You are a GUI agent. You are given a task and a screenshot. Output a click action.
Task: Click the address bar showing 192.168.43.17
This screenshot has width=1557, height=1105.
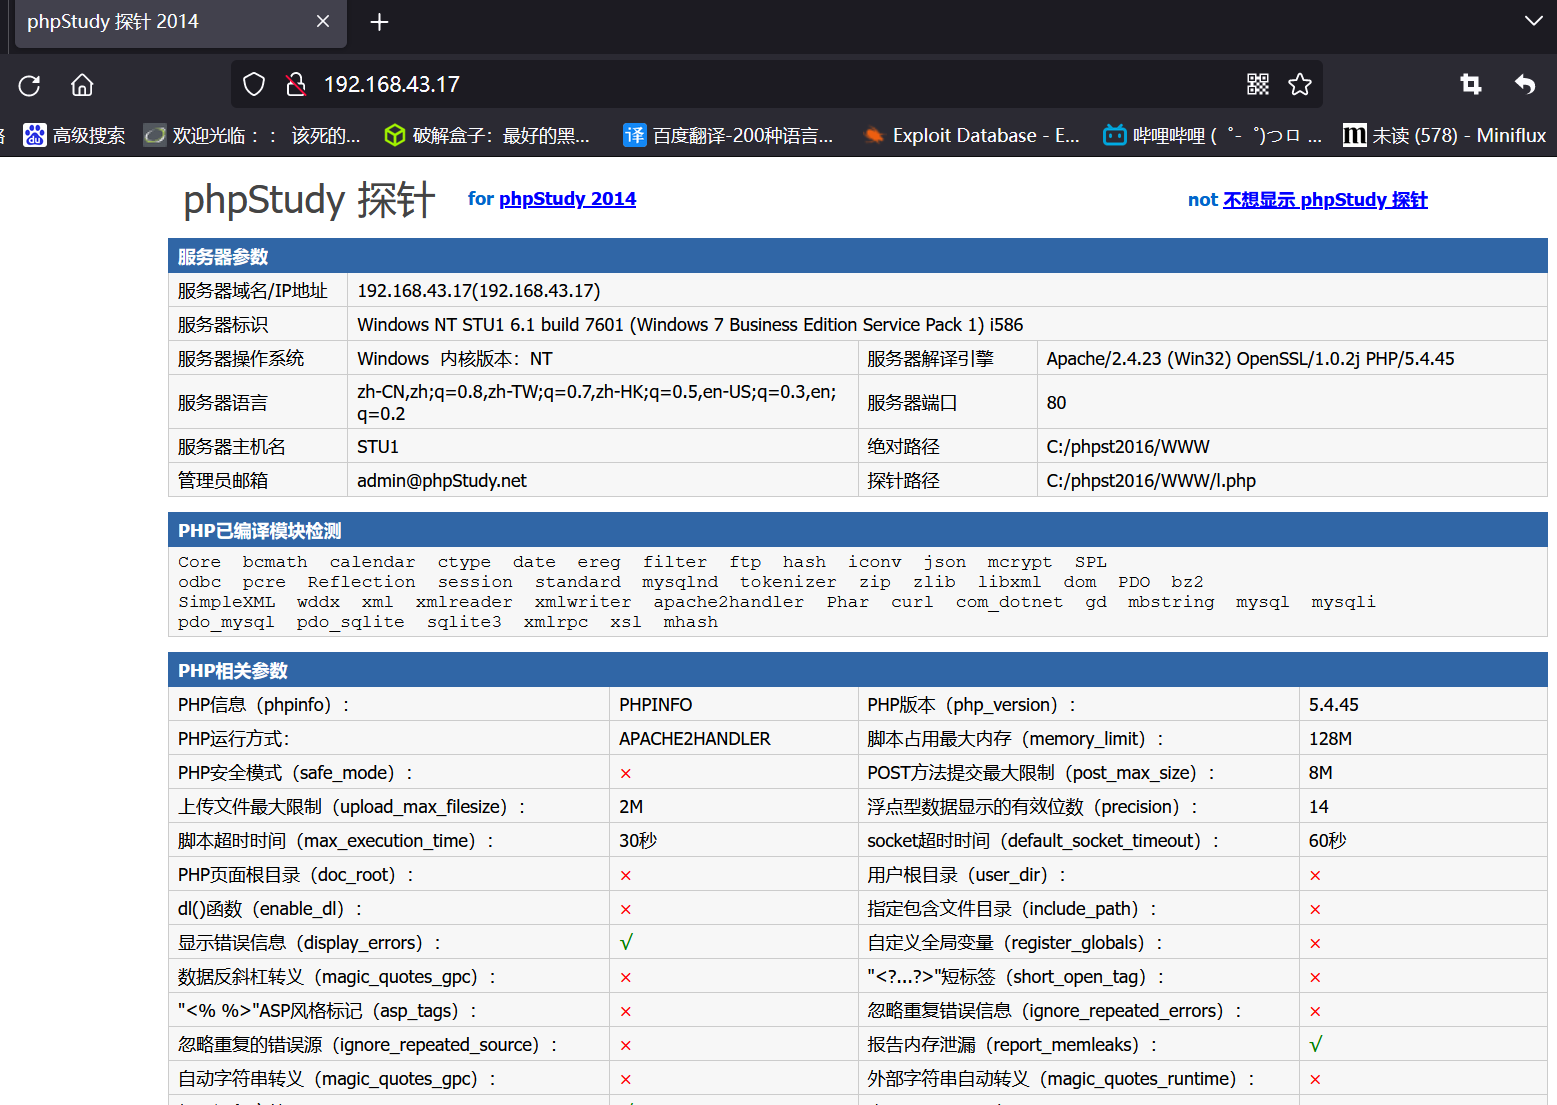[776, 84]
